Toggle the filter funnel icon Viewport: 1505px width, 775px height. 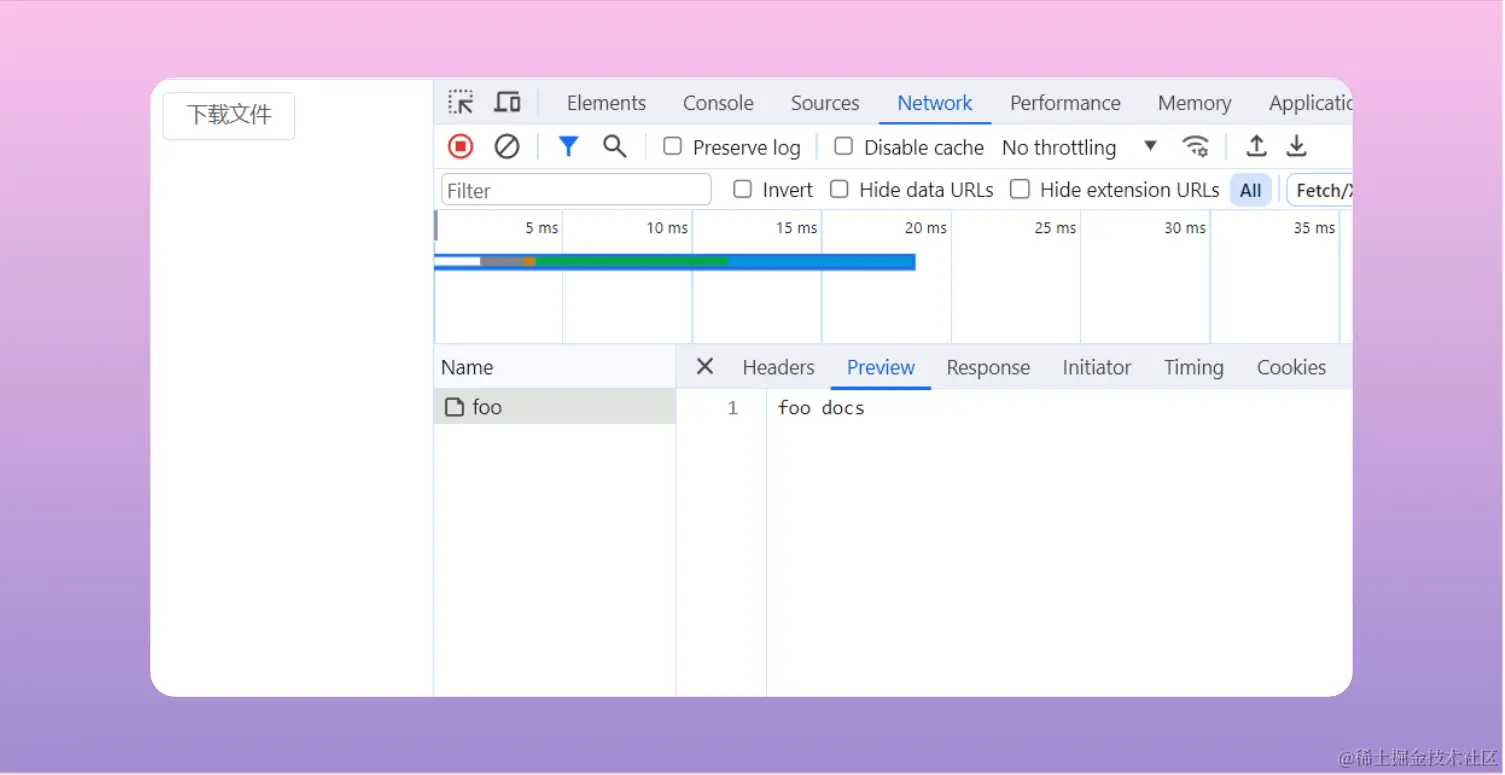[568, 147]
